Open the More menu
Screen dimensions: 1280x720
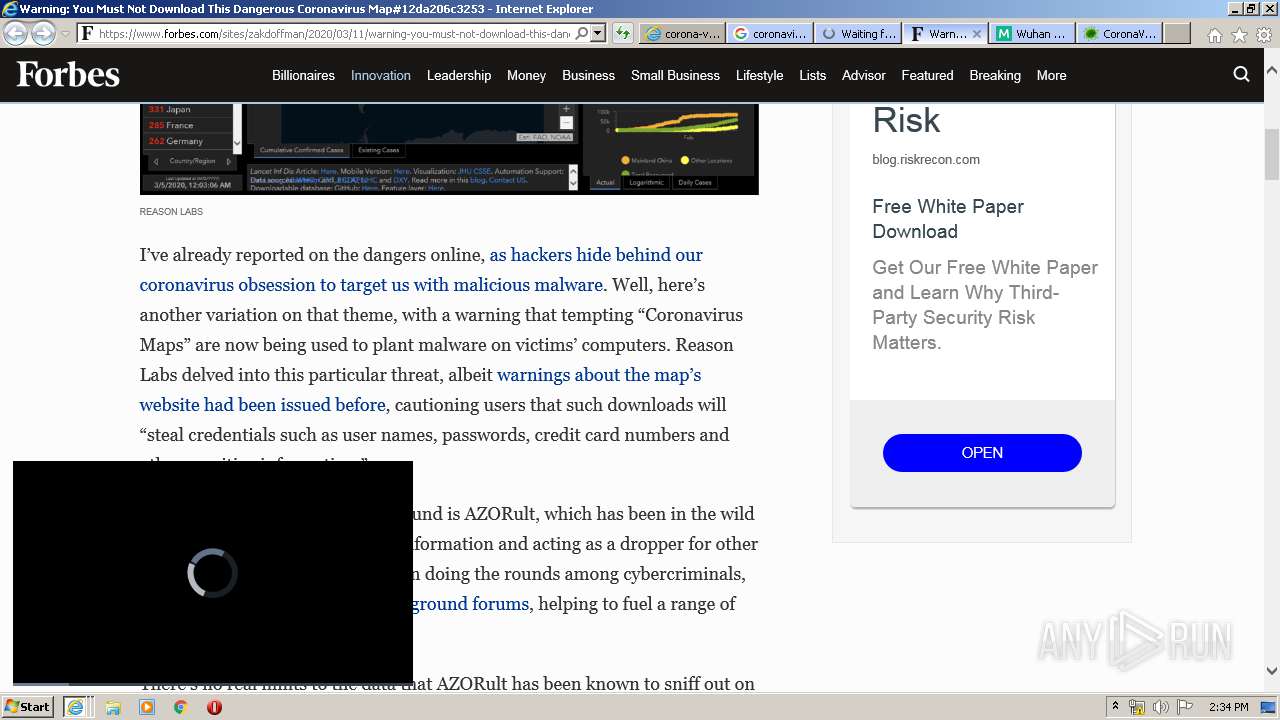1051,75
